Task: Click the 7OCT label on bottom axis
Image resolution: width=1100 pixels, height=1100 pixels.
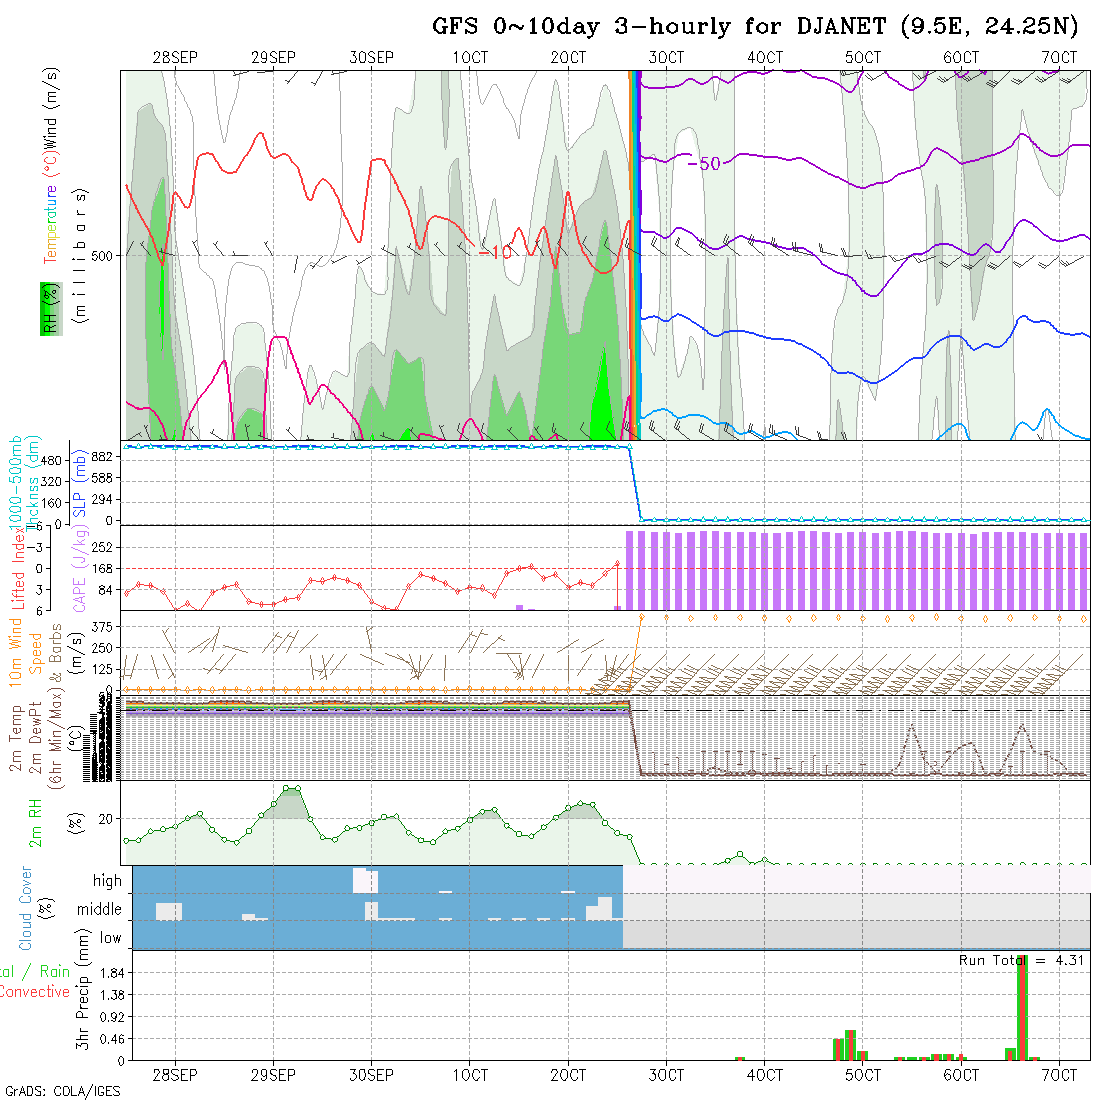Action: pyautogui.click(x=1059, y=1075)
